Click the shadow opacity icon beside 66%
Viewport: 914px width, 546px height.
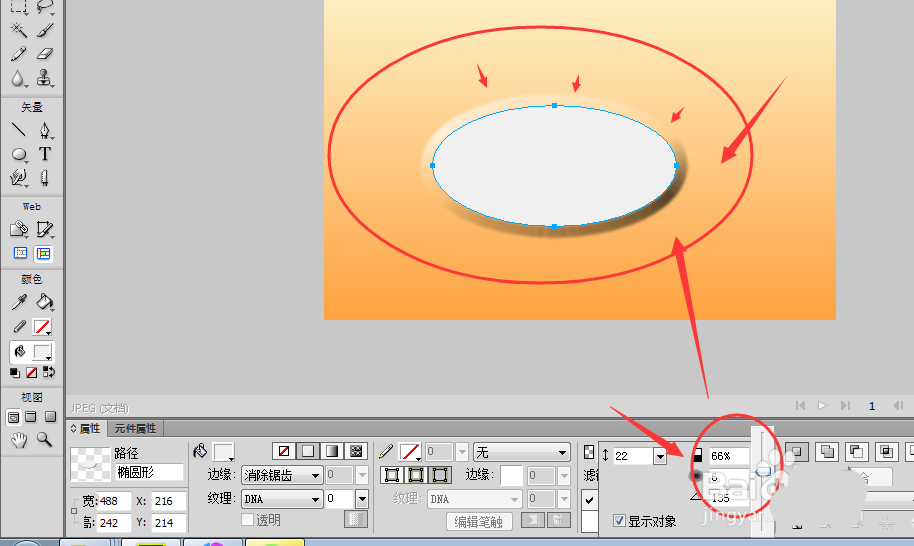pos(698,455)
